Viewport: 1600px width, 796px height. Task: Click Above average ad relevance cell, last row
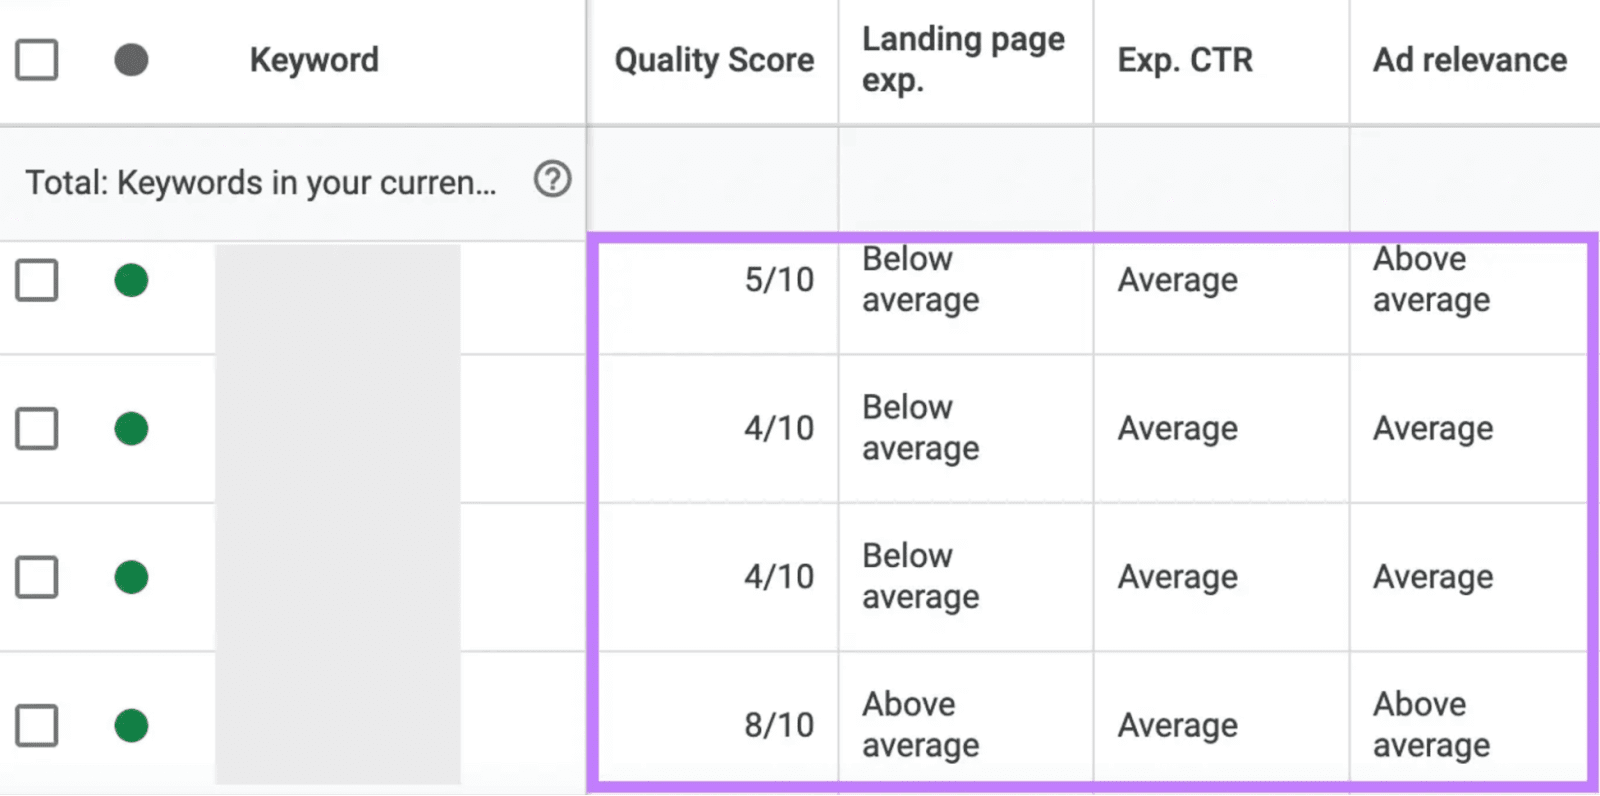coord(1430,724)
